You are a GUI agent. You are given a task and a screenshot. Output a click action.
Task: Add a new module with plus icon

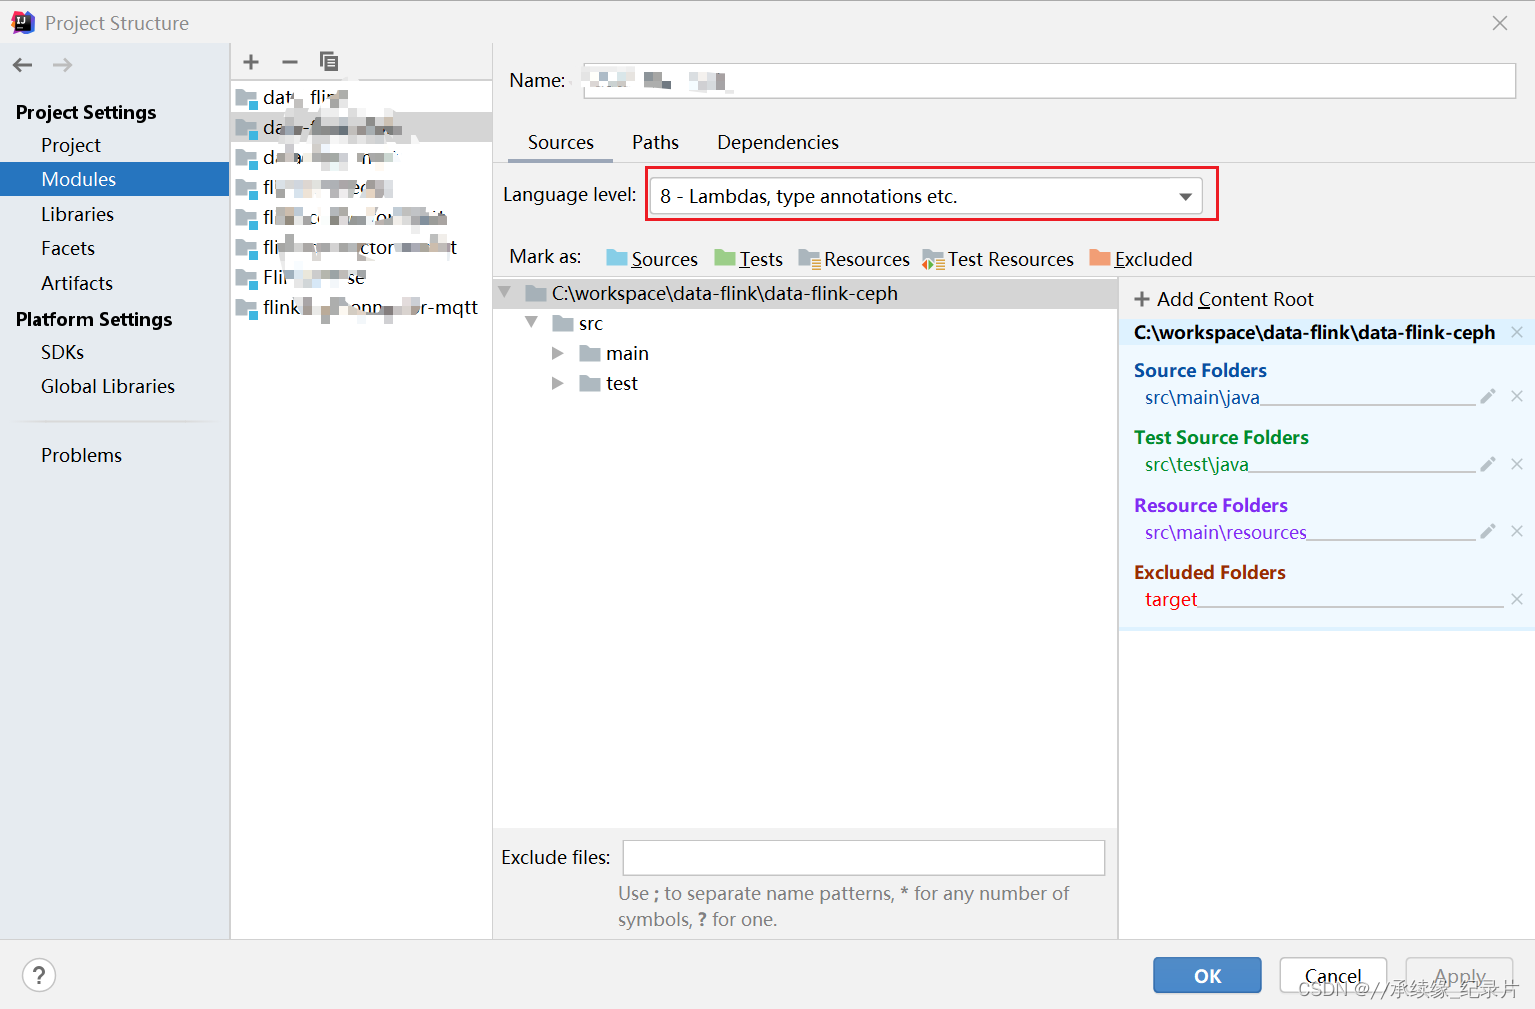click(251, 62)
